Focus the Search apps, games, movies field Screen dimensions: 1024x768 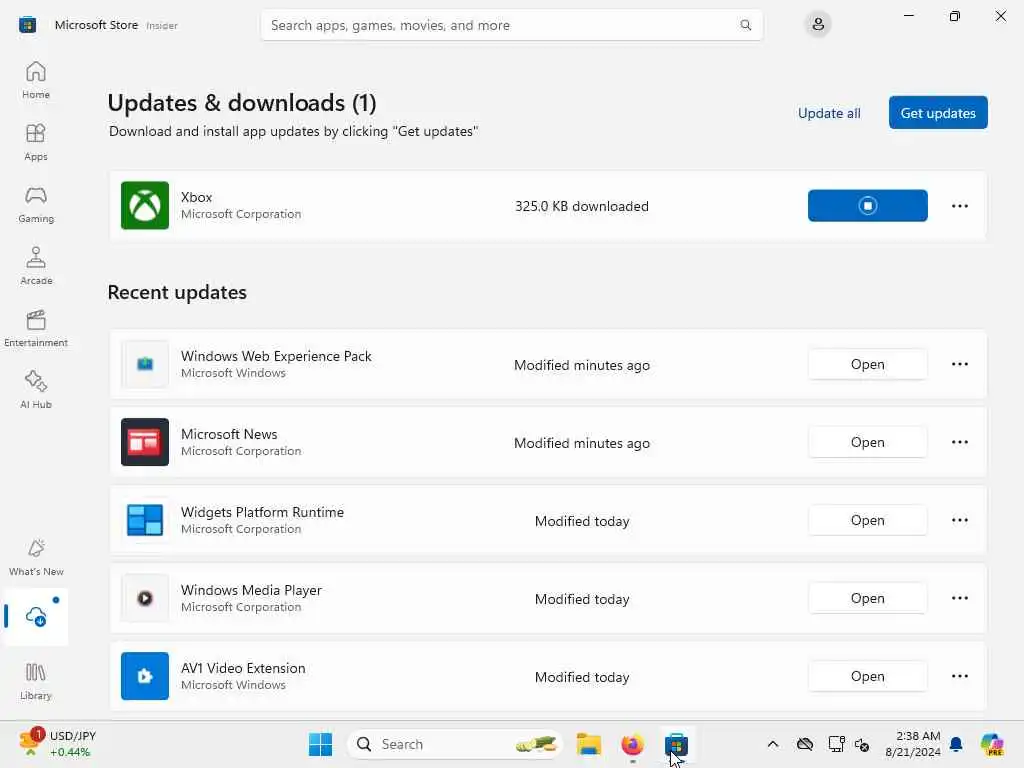click(x=511, y=25)
